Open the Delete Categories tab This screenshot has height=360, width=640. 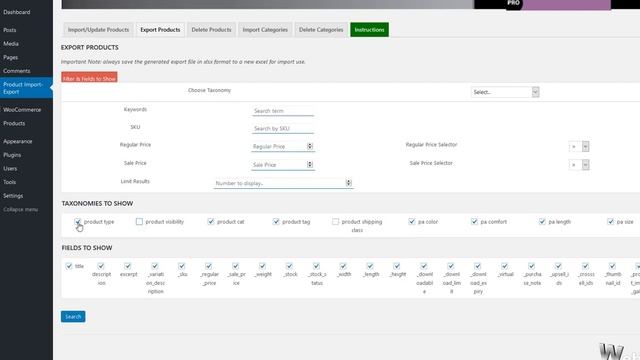click(321, 30)
